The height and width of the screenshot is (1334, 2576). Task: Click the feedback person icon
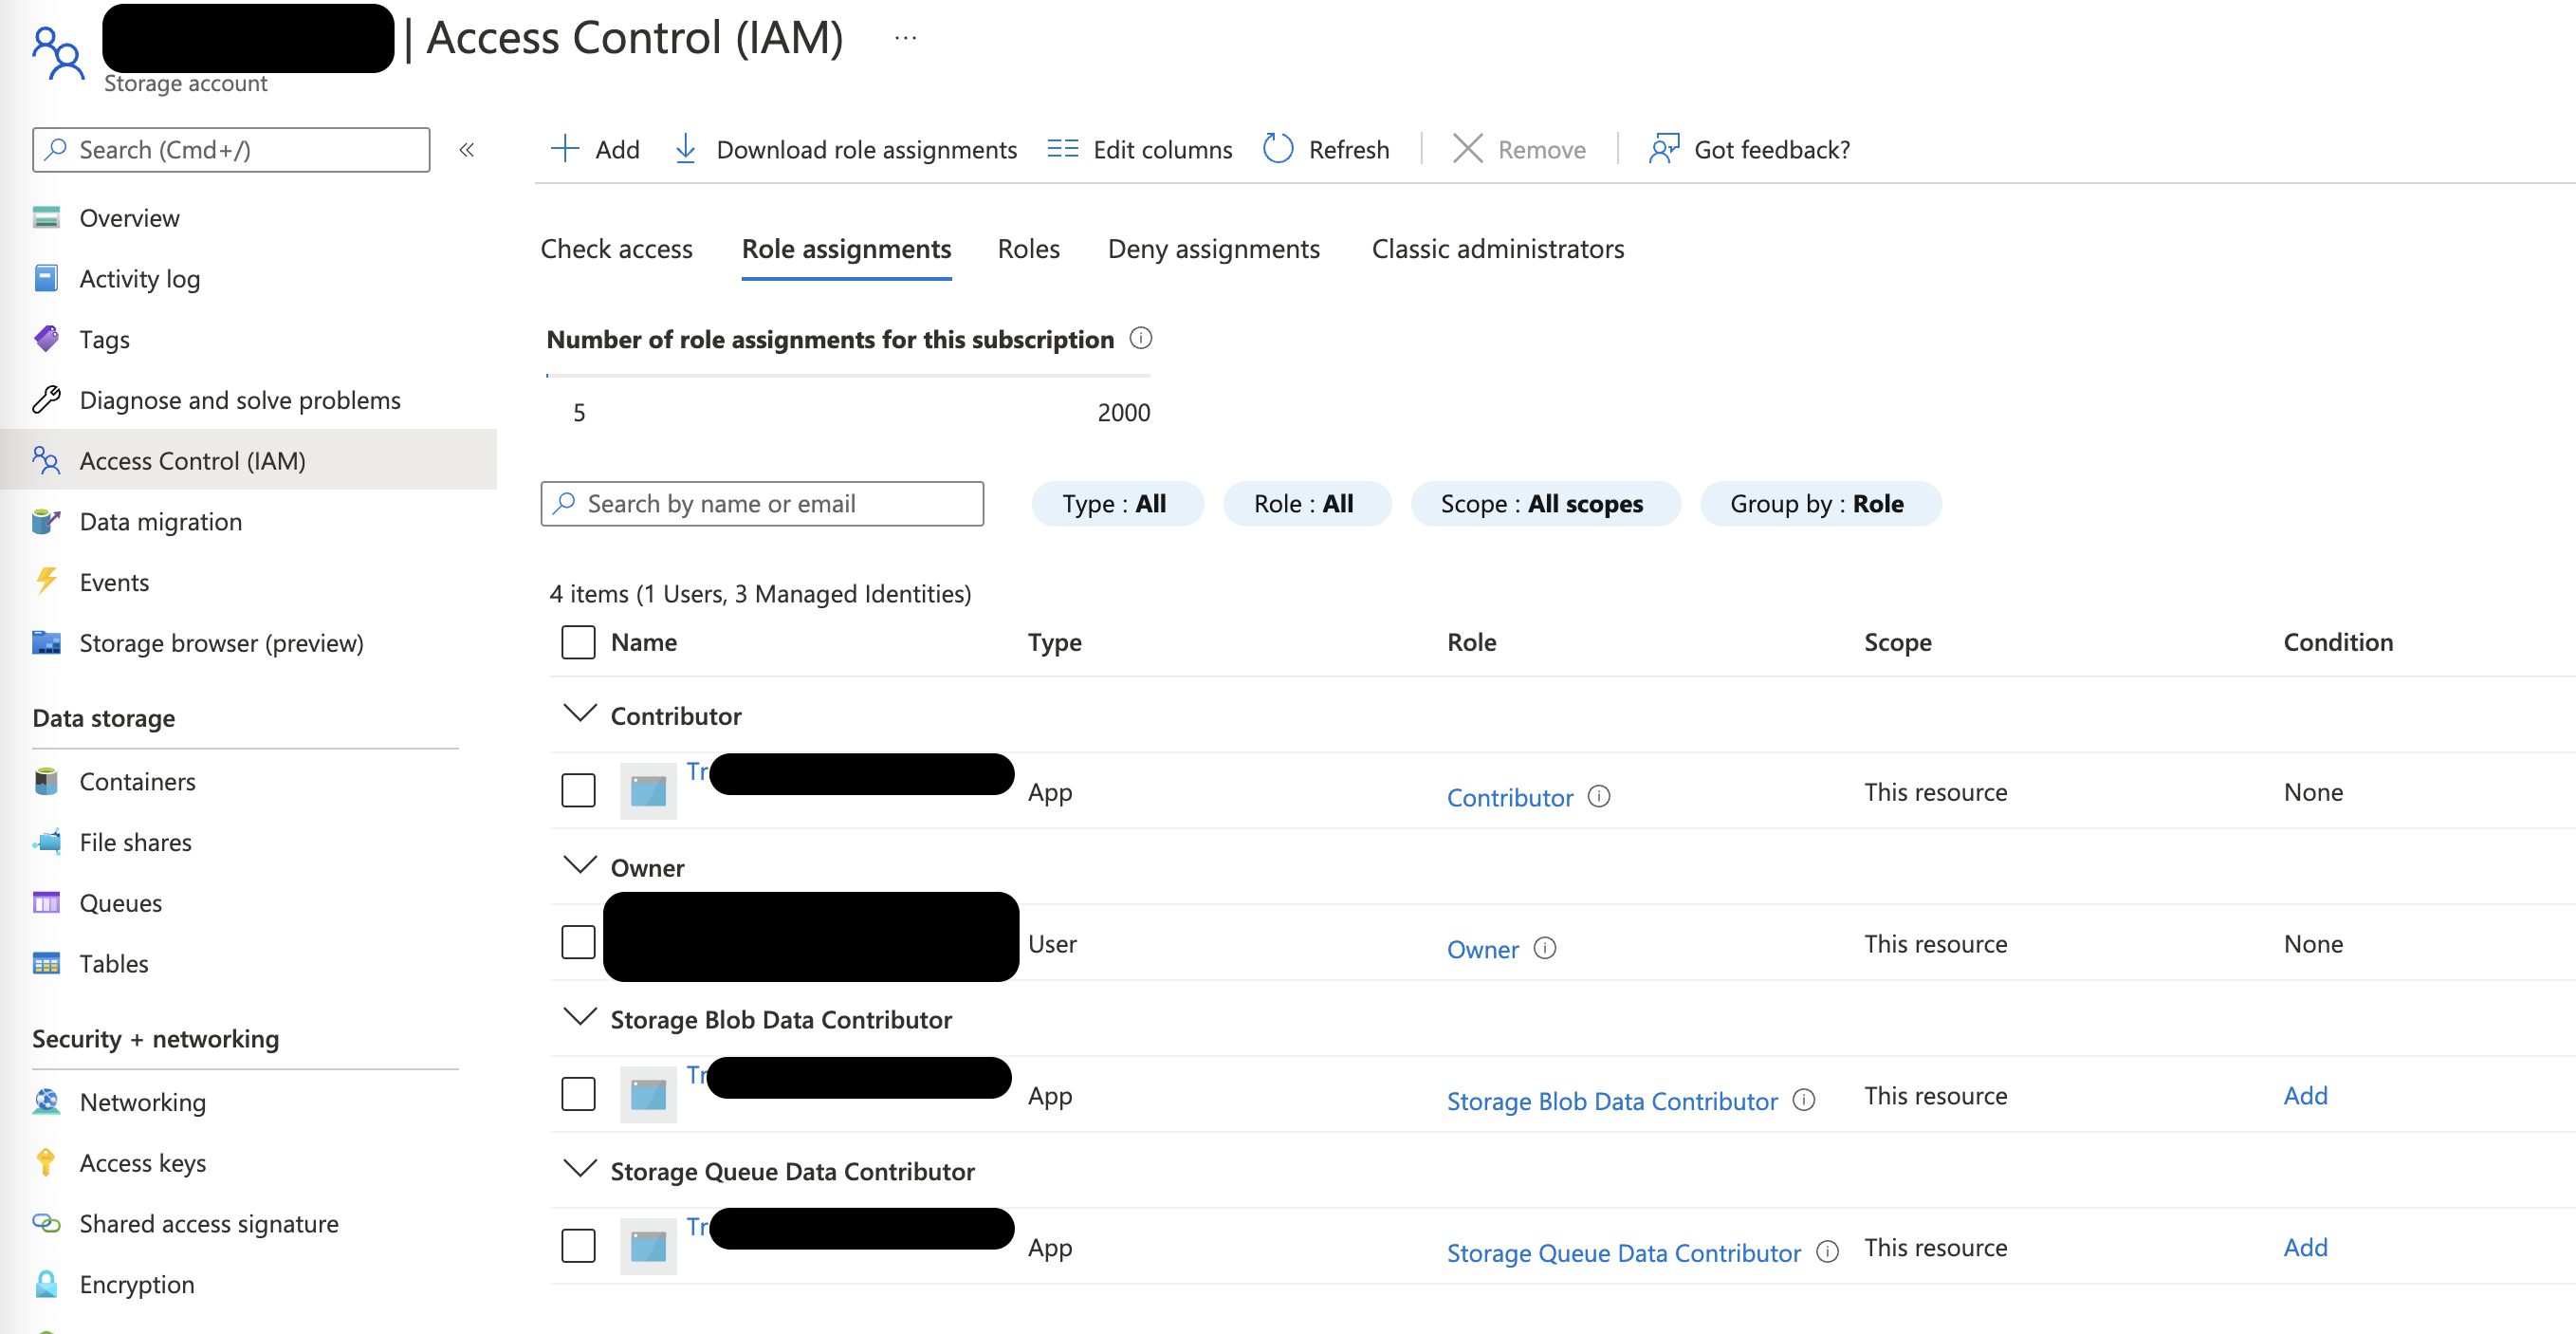point(1664,149)
